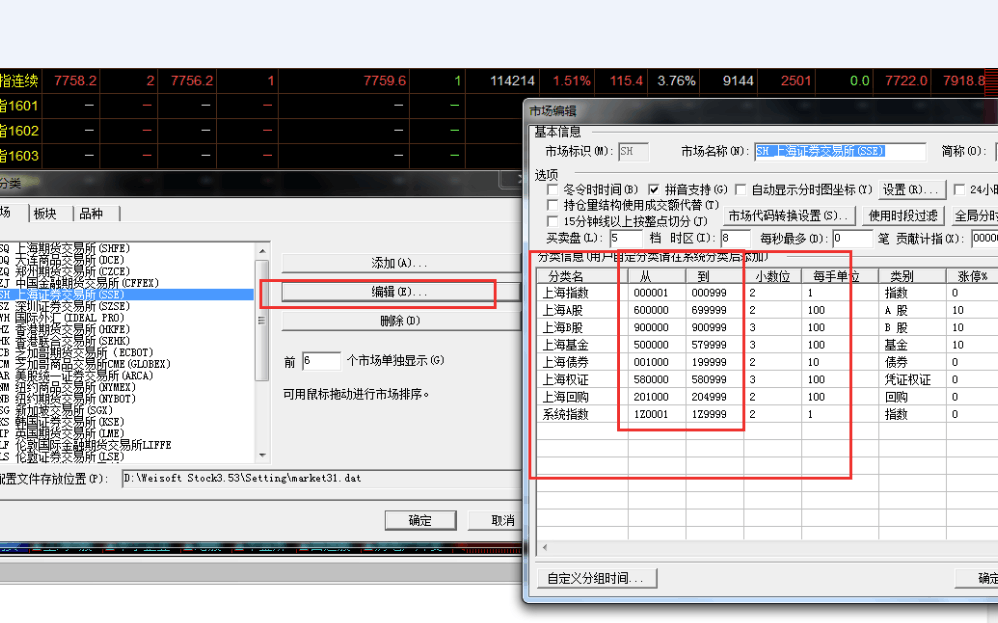This screenshot has width=998, height=623.
Task: Click the 时区(I) input field
Action: (x=736, y=239)
